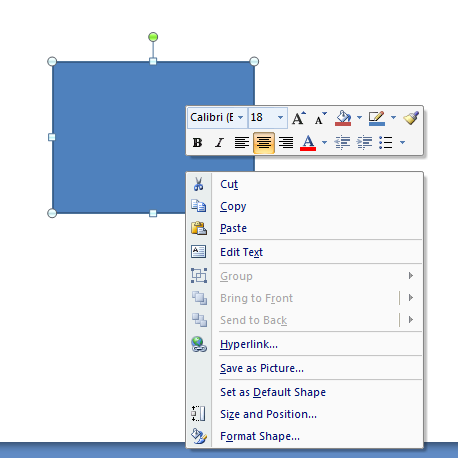Expand the bullets style dropdown arrow
This screenshot has width=458, height=458.
point(403,143)
